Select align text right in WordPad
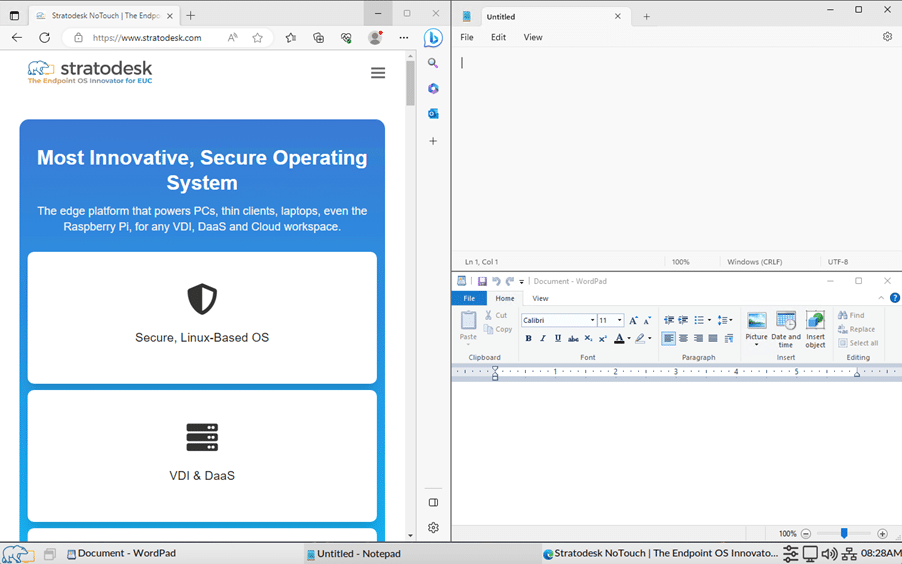The image size is (902, 564). [698, 338]
